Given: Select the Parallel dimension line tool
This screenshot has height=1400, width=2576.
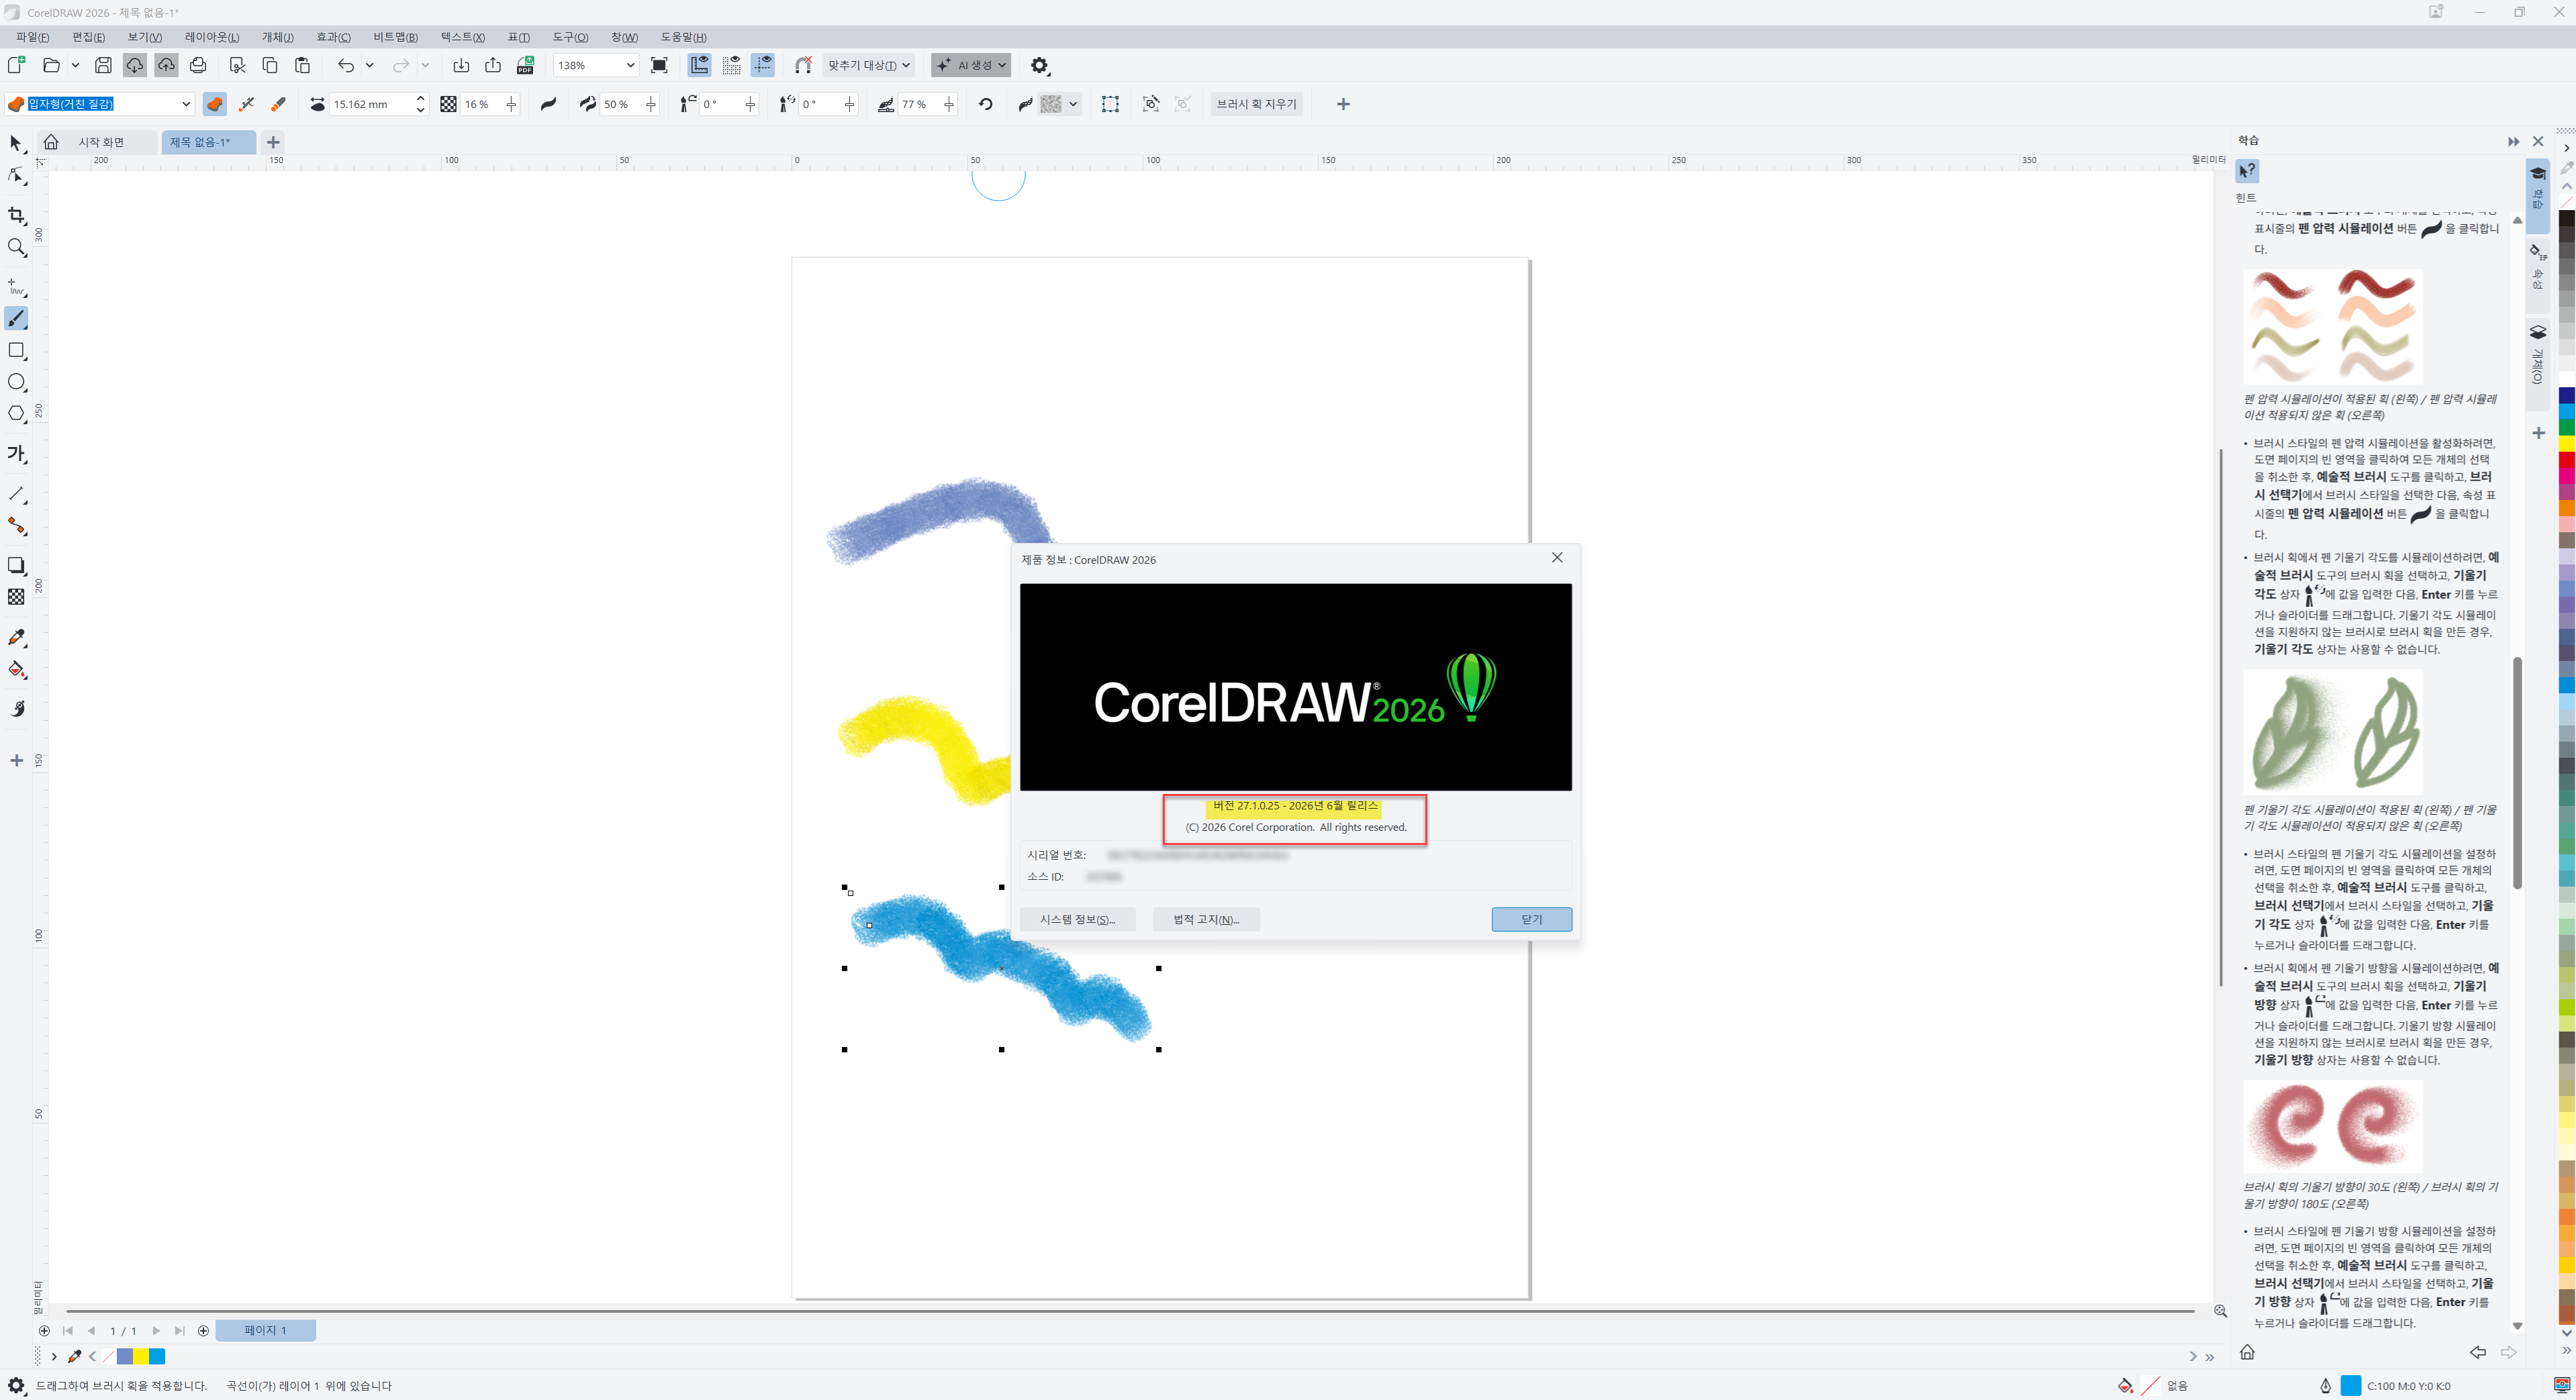Looking at the screenshot, I should click(x=16, y=494).
